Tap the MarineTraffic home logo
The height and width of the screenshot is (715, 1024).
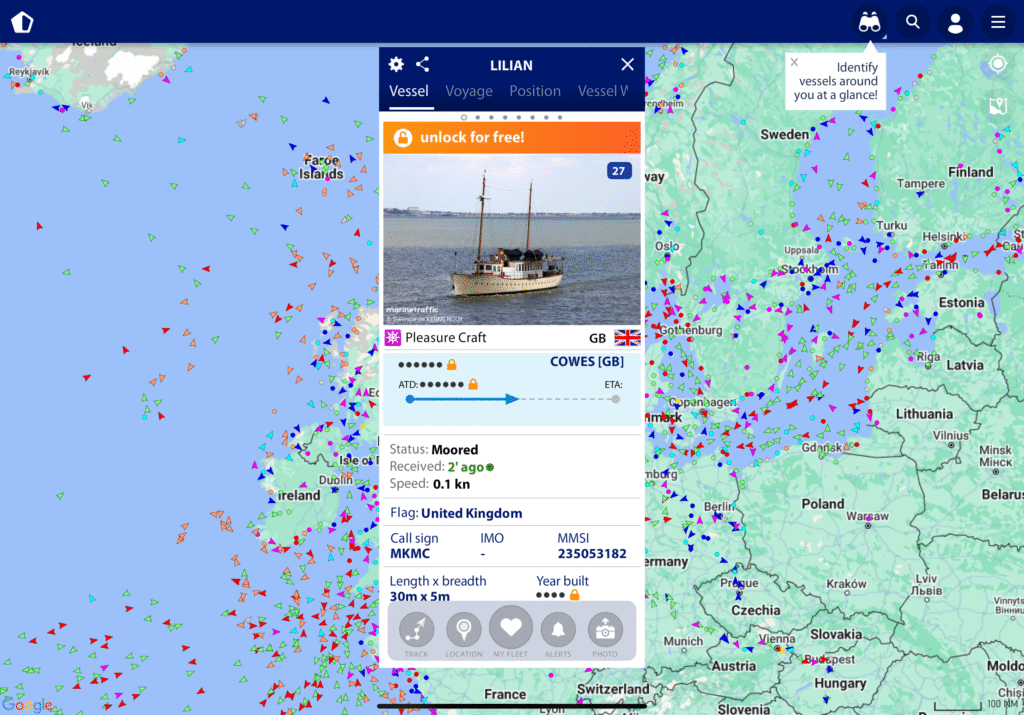click(22, 22)
